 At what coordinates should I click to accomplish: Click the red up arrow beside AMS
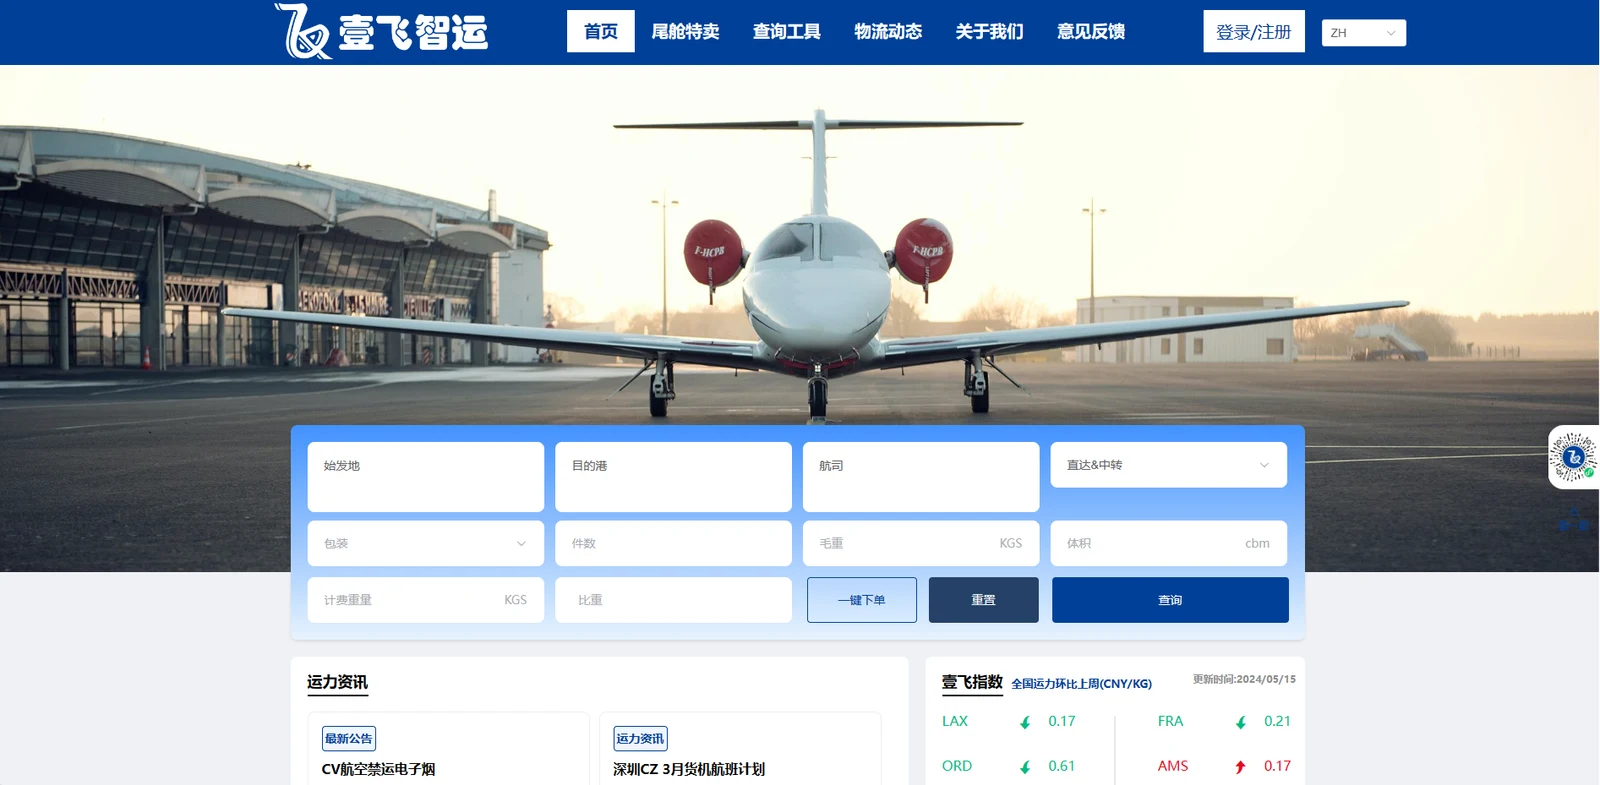click(1241, 767)
